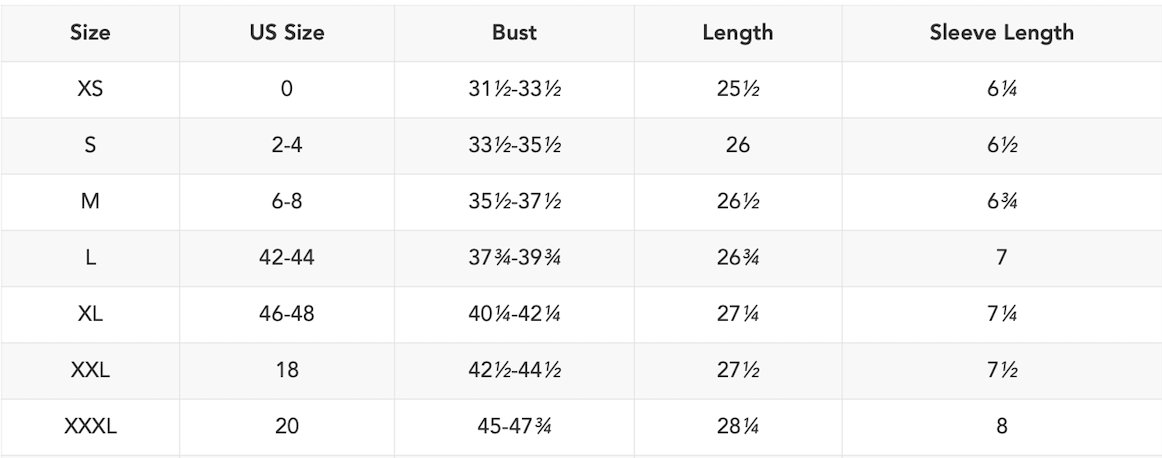This screenshot has width=1162, height=458.
Task: Click the Length column header
Action: click(x=739, y=32)
